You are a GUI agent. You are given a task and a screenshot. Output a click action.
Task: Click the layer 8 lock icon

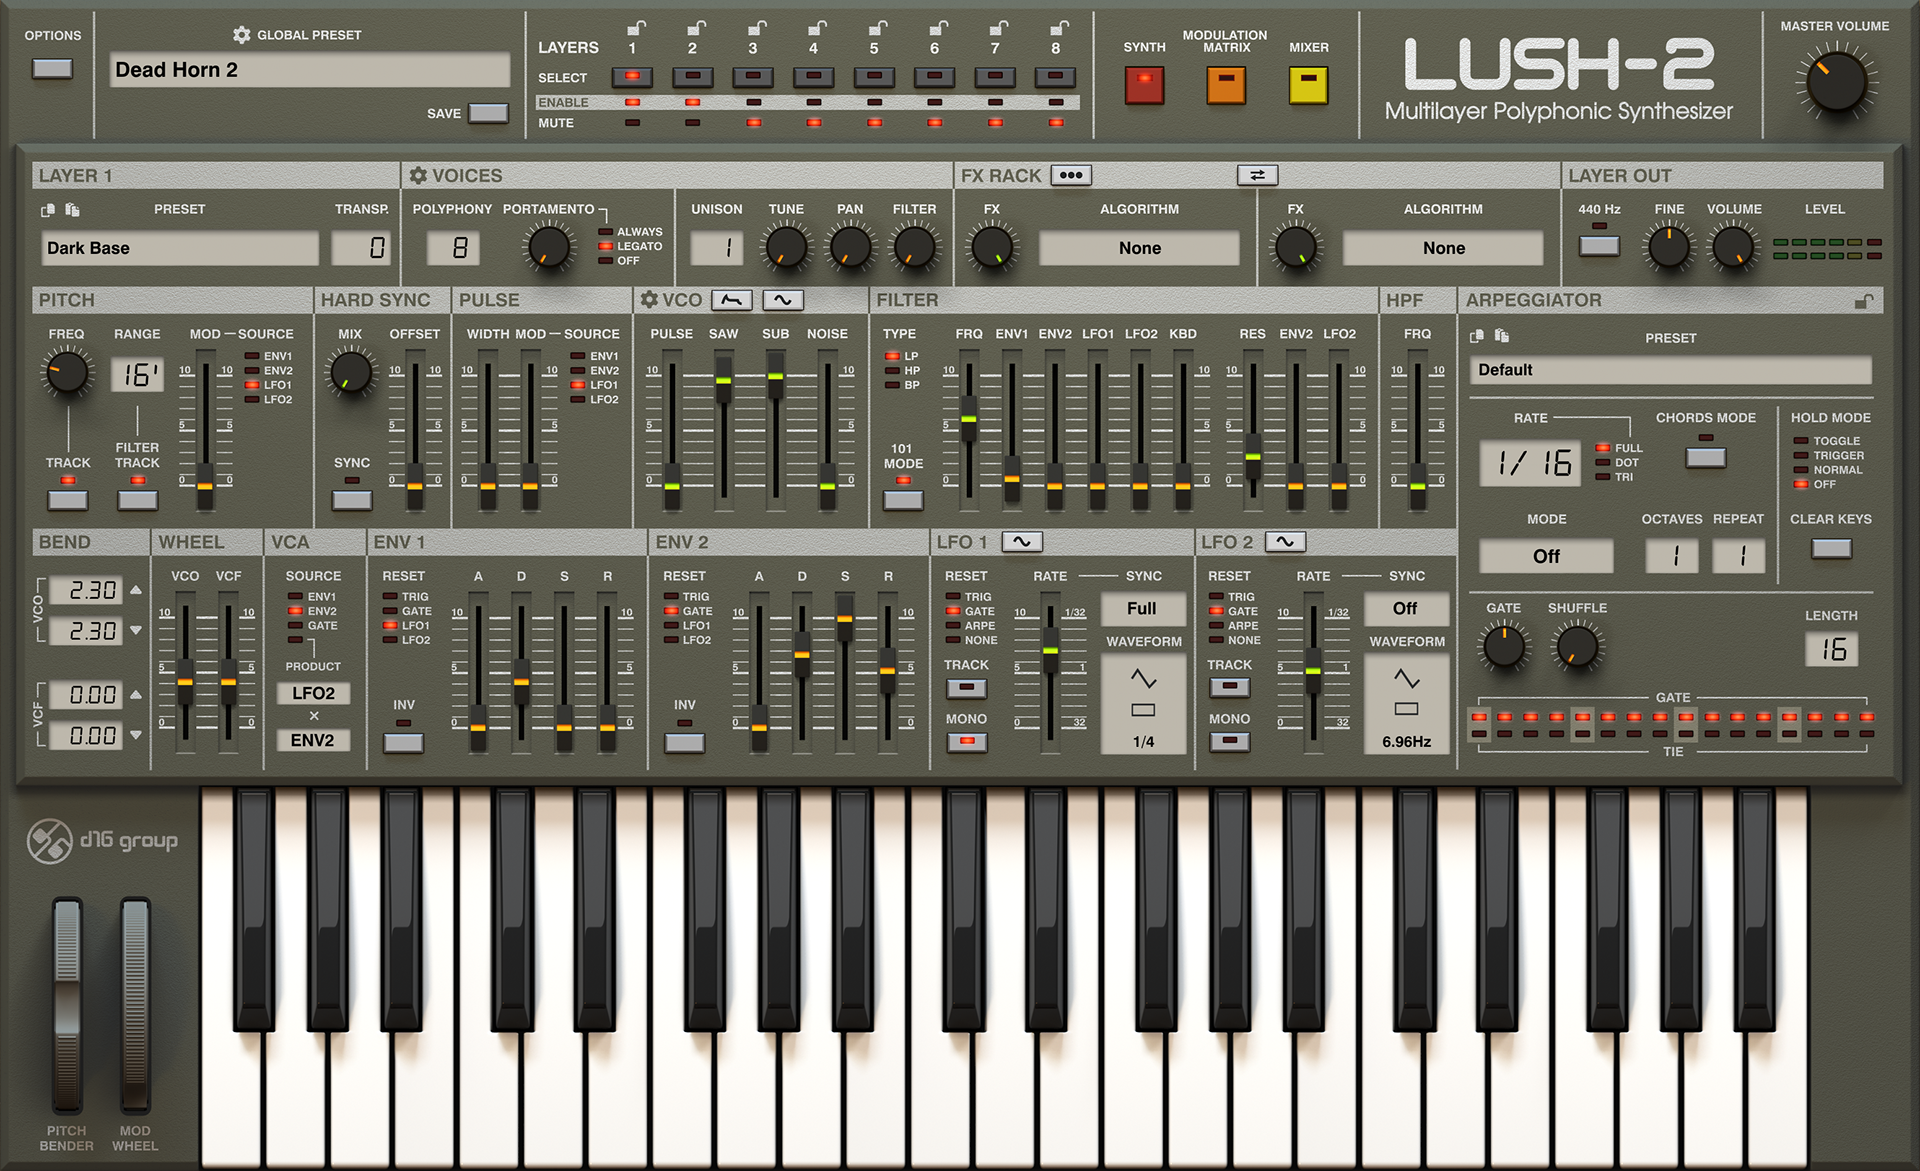coord(1058,28)
